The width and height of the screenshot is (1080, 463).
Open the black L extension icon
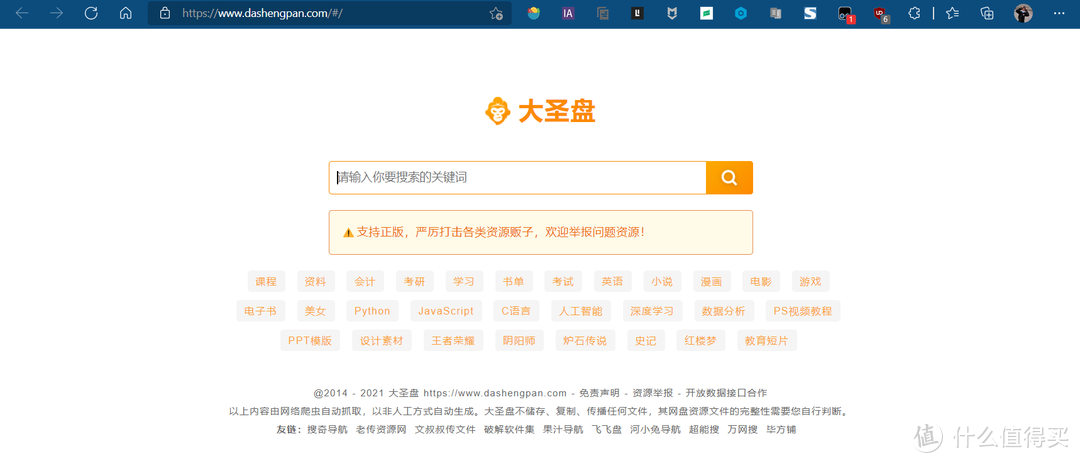pos(637,13)
